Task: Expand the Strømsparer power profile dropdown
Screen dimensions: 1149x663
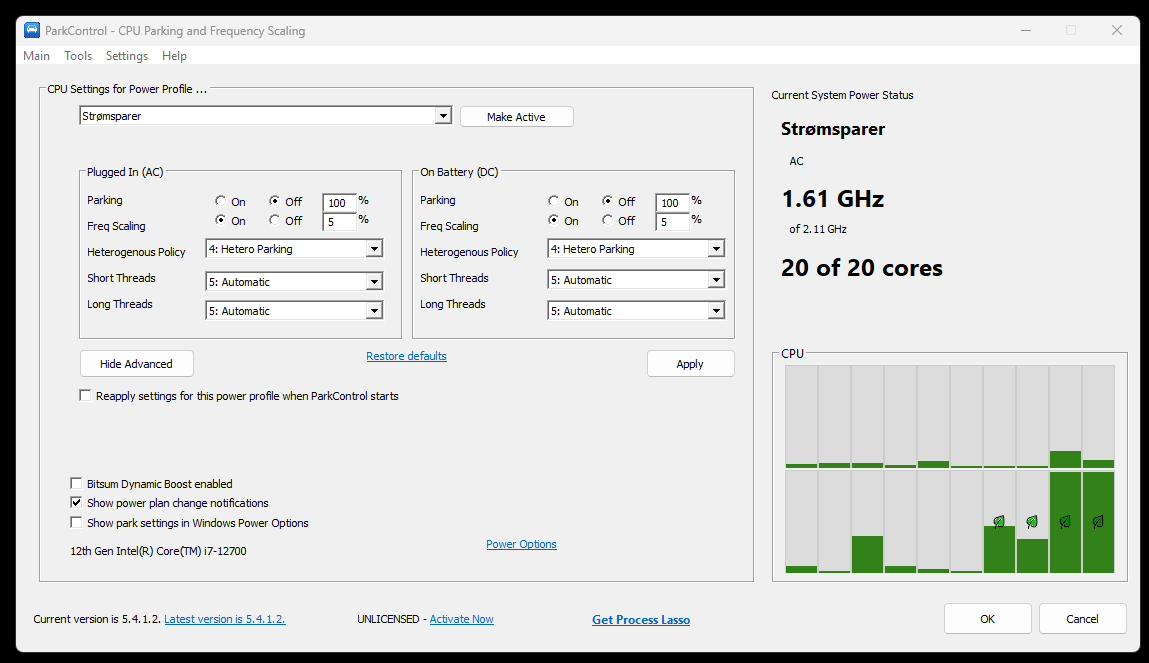Action: pos(443,116)
